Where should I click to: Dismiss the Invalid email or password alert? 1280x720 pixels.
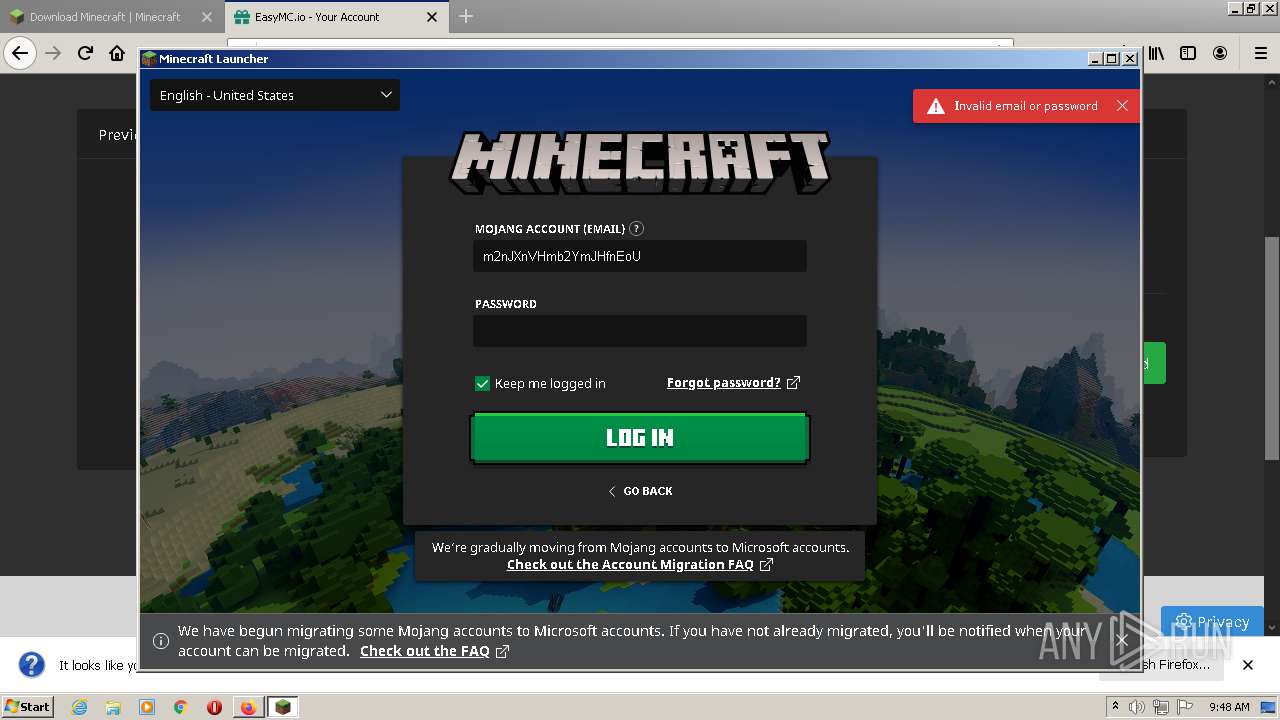(x=1122, y=106)
